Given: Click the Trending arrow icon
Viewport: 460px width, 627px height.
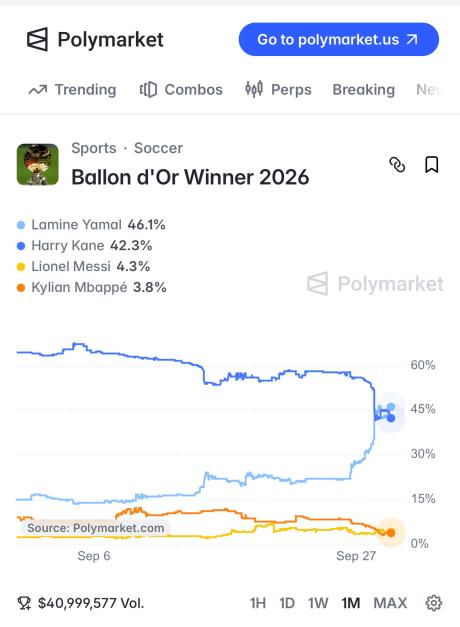Looking at the screenshot, I should [38, 90].
